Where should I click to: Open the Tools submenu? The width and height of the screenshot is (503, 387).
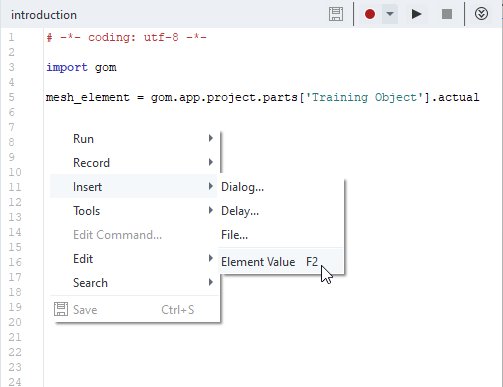(133, 211)
